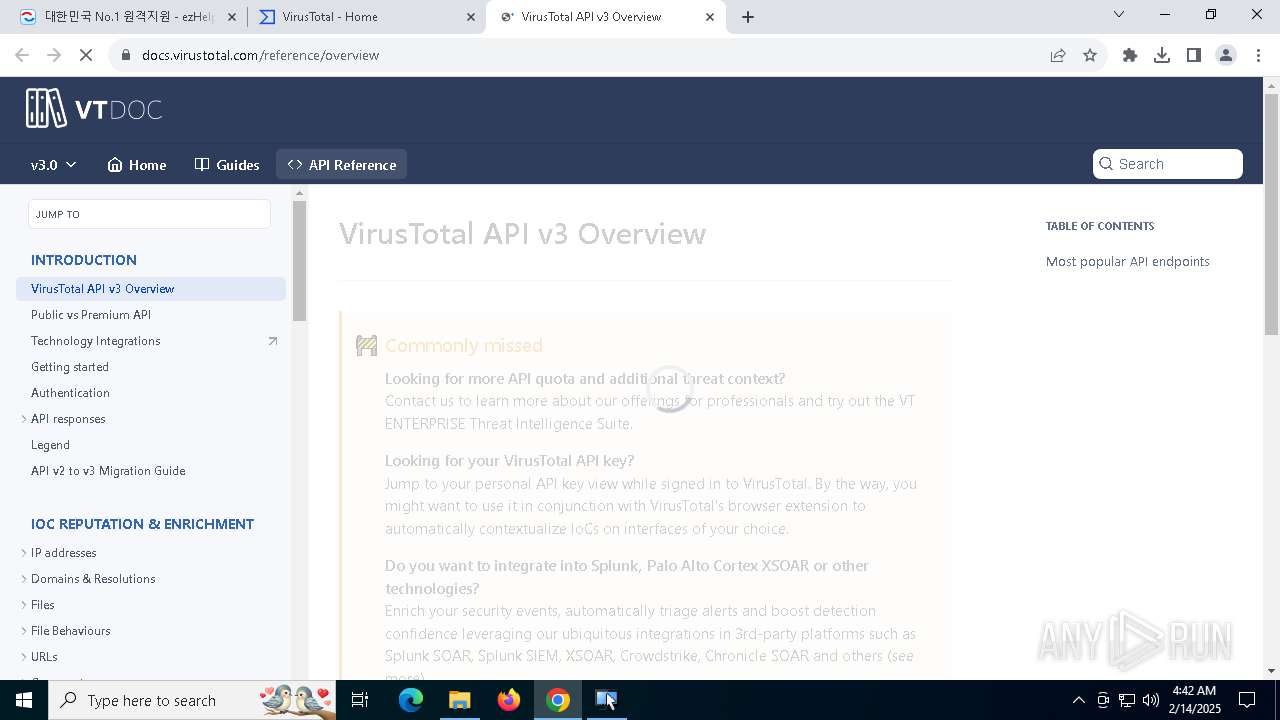1280x720 pixels.
Task: Click external link arrow beside Technology Integrations
Action: (272, 341)
